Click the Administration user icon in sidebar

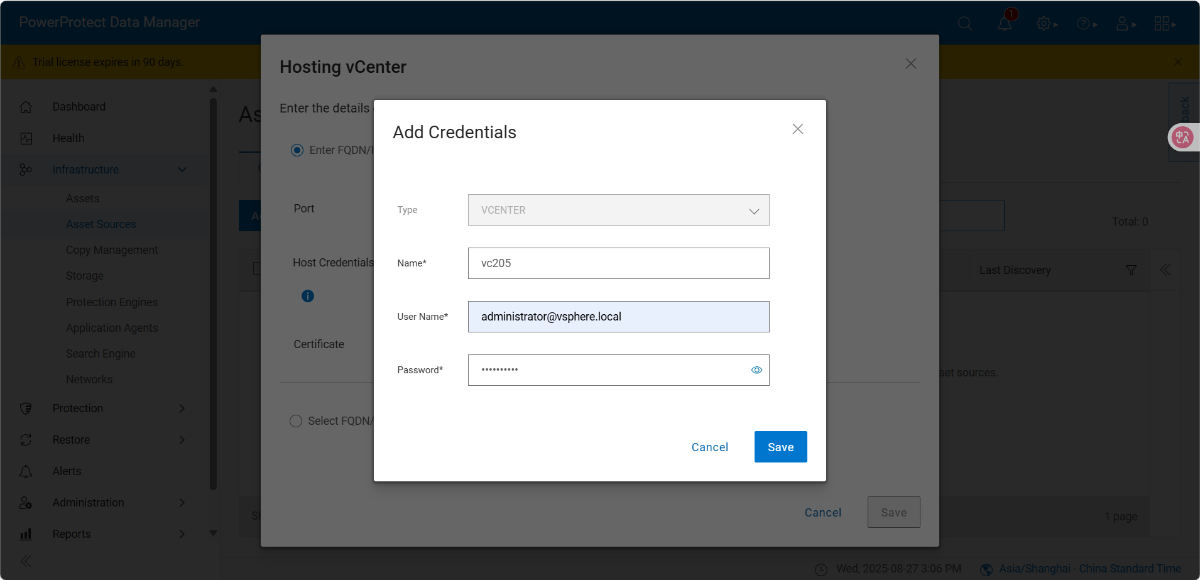[26, 503]
